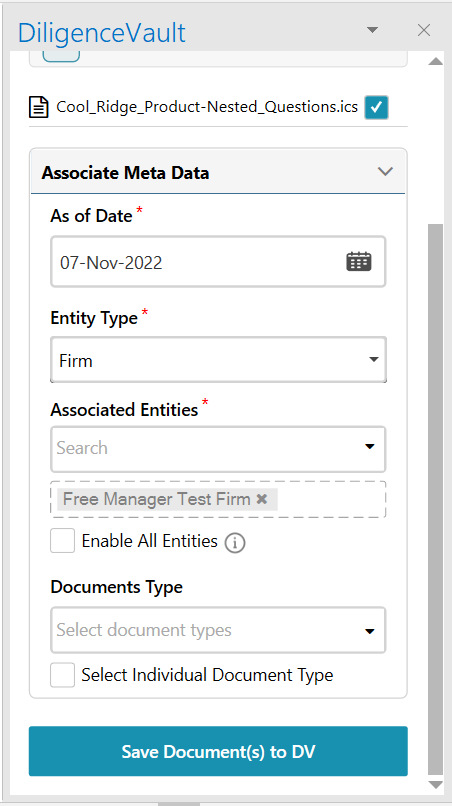Click the scrollbar up arrow
The height and width of the screenshot is (806, 452).
tap(436, 62)
